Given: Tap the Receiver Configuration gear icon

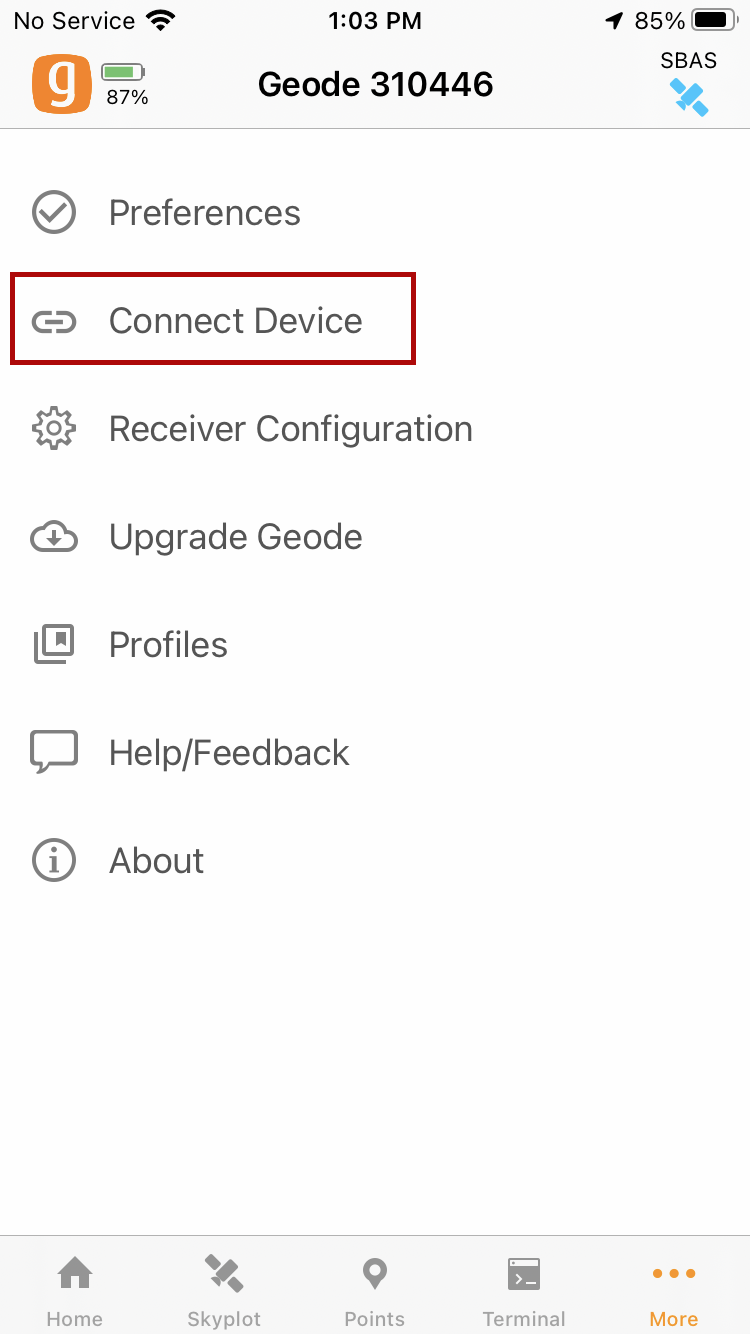Looking at the screenshot, I should (54, 429).
